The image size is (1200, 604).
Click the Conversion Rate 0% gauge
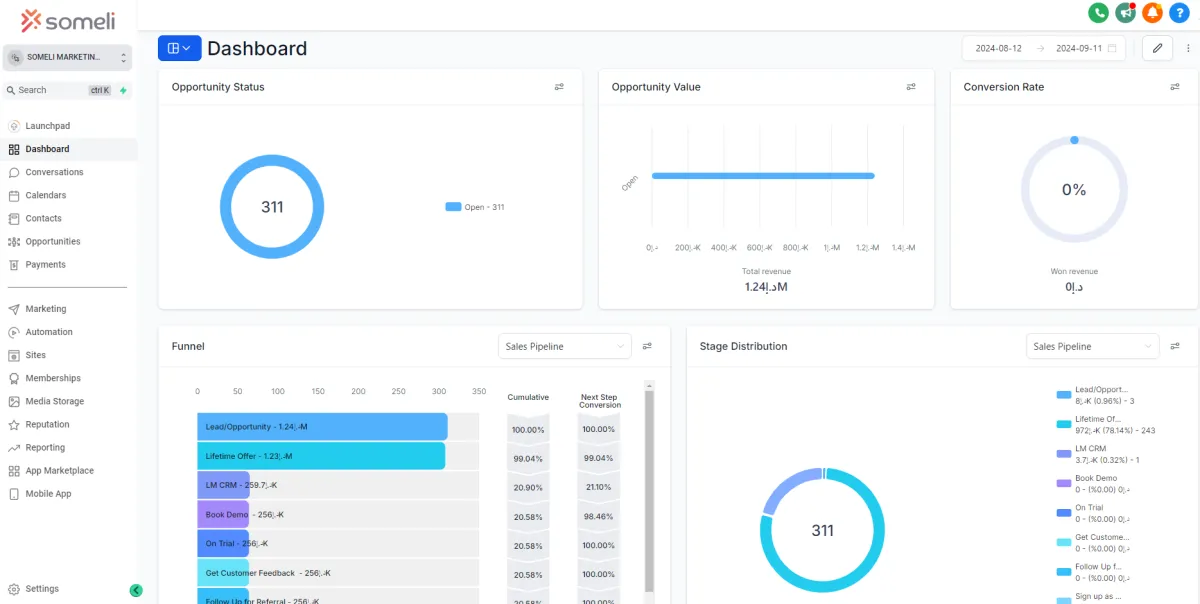click(1074, 189)
